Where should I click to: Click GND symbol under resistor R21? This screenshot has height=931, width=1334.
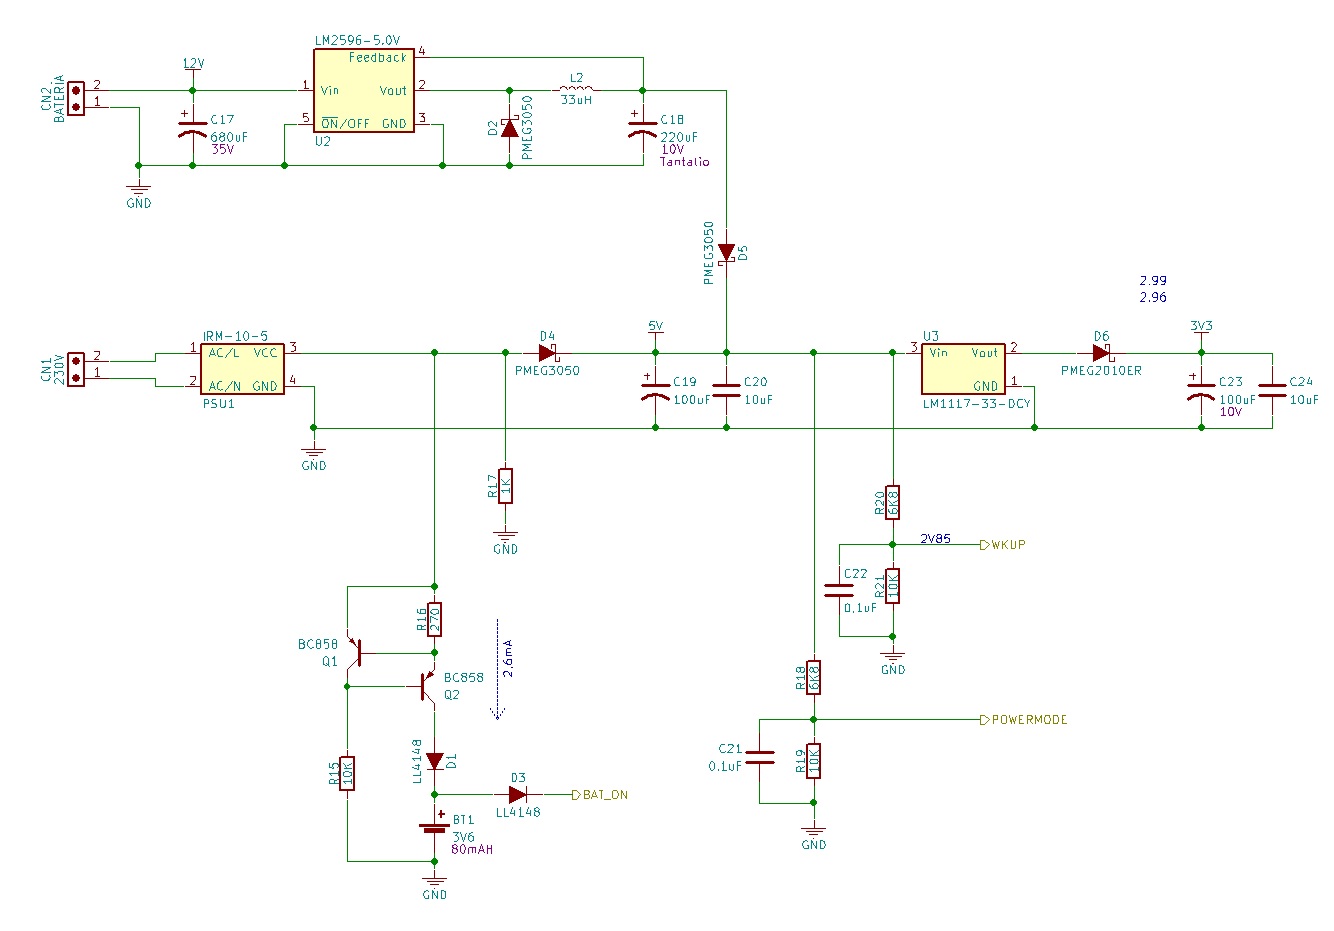click(x=893, y=662)
